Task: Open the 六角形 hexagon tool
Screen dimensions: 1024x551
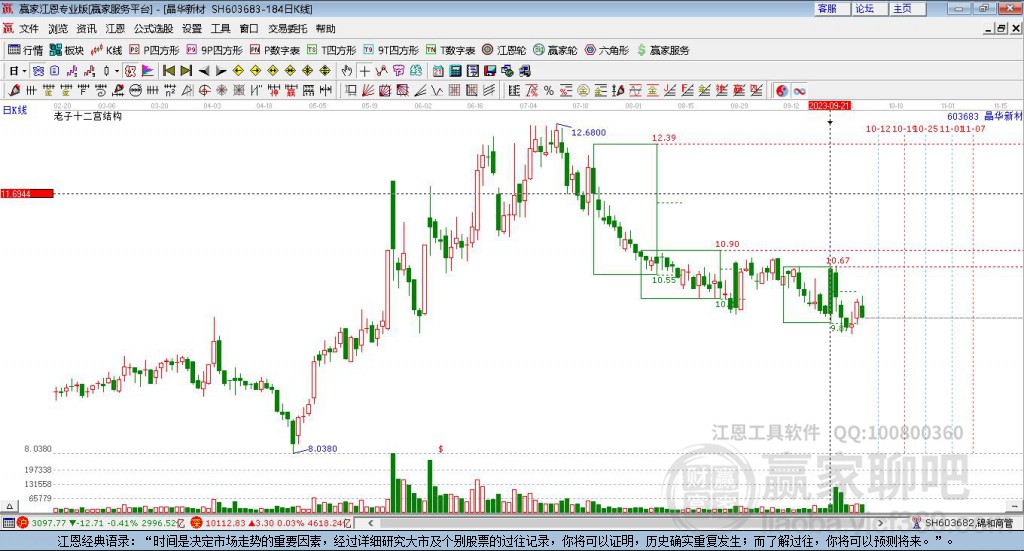Action: click(x=607, y=50)
